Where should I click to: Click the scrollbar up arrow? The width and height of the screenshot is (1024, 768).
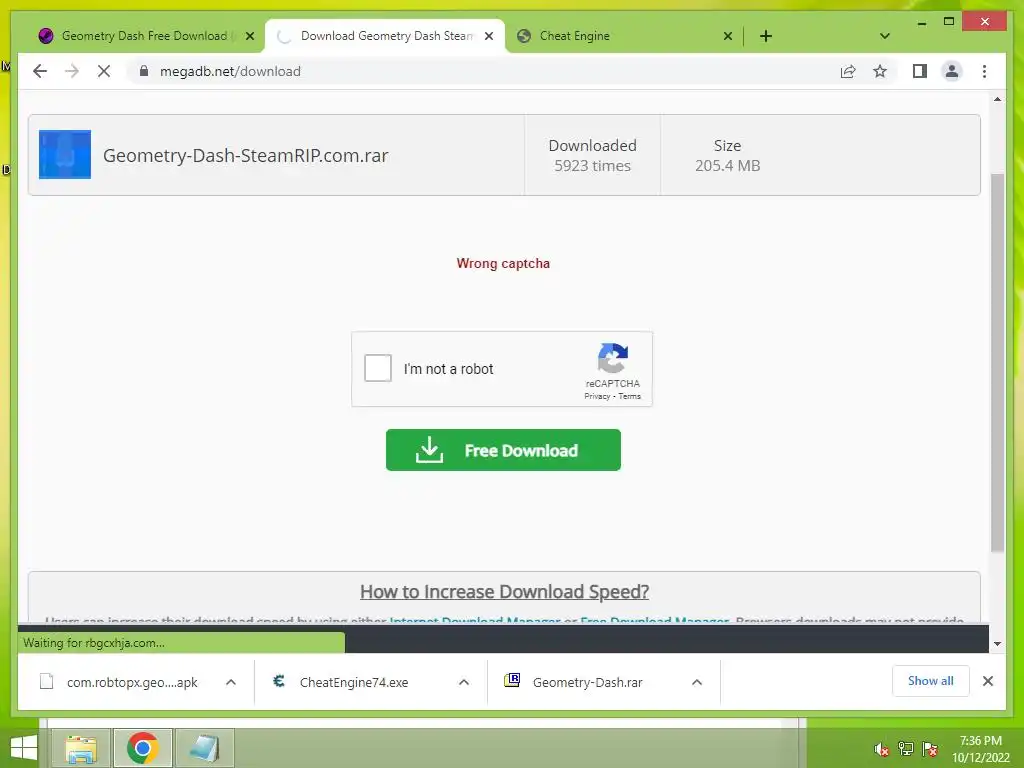pyautogui.click(x=997, y=99)
